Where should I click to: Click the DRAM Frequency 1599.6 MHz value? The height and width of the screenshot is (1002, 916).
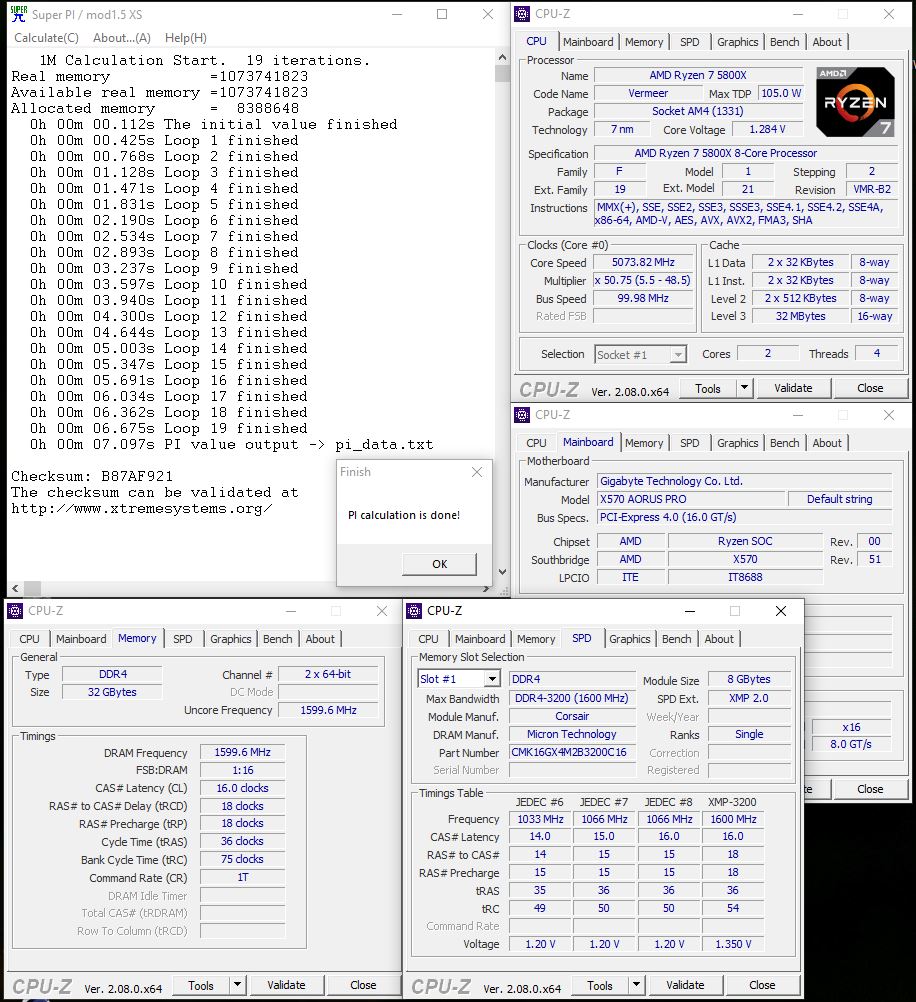pyautogui.click(x=242, y=752)
